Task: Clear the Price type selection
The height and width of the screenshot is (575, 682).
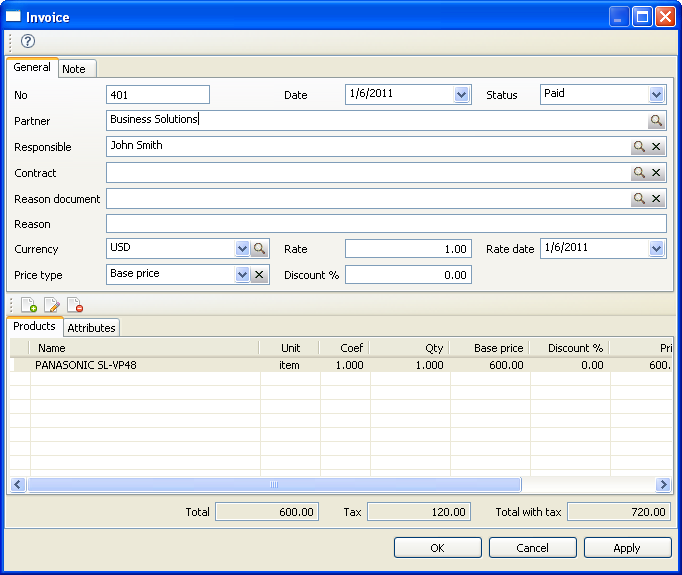Action: 259,275
